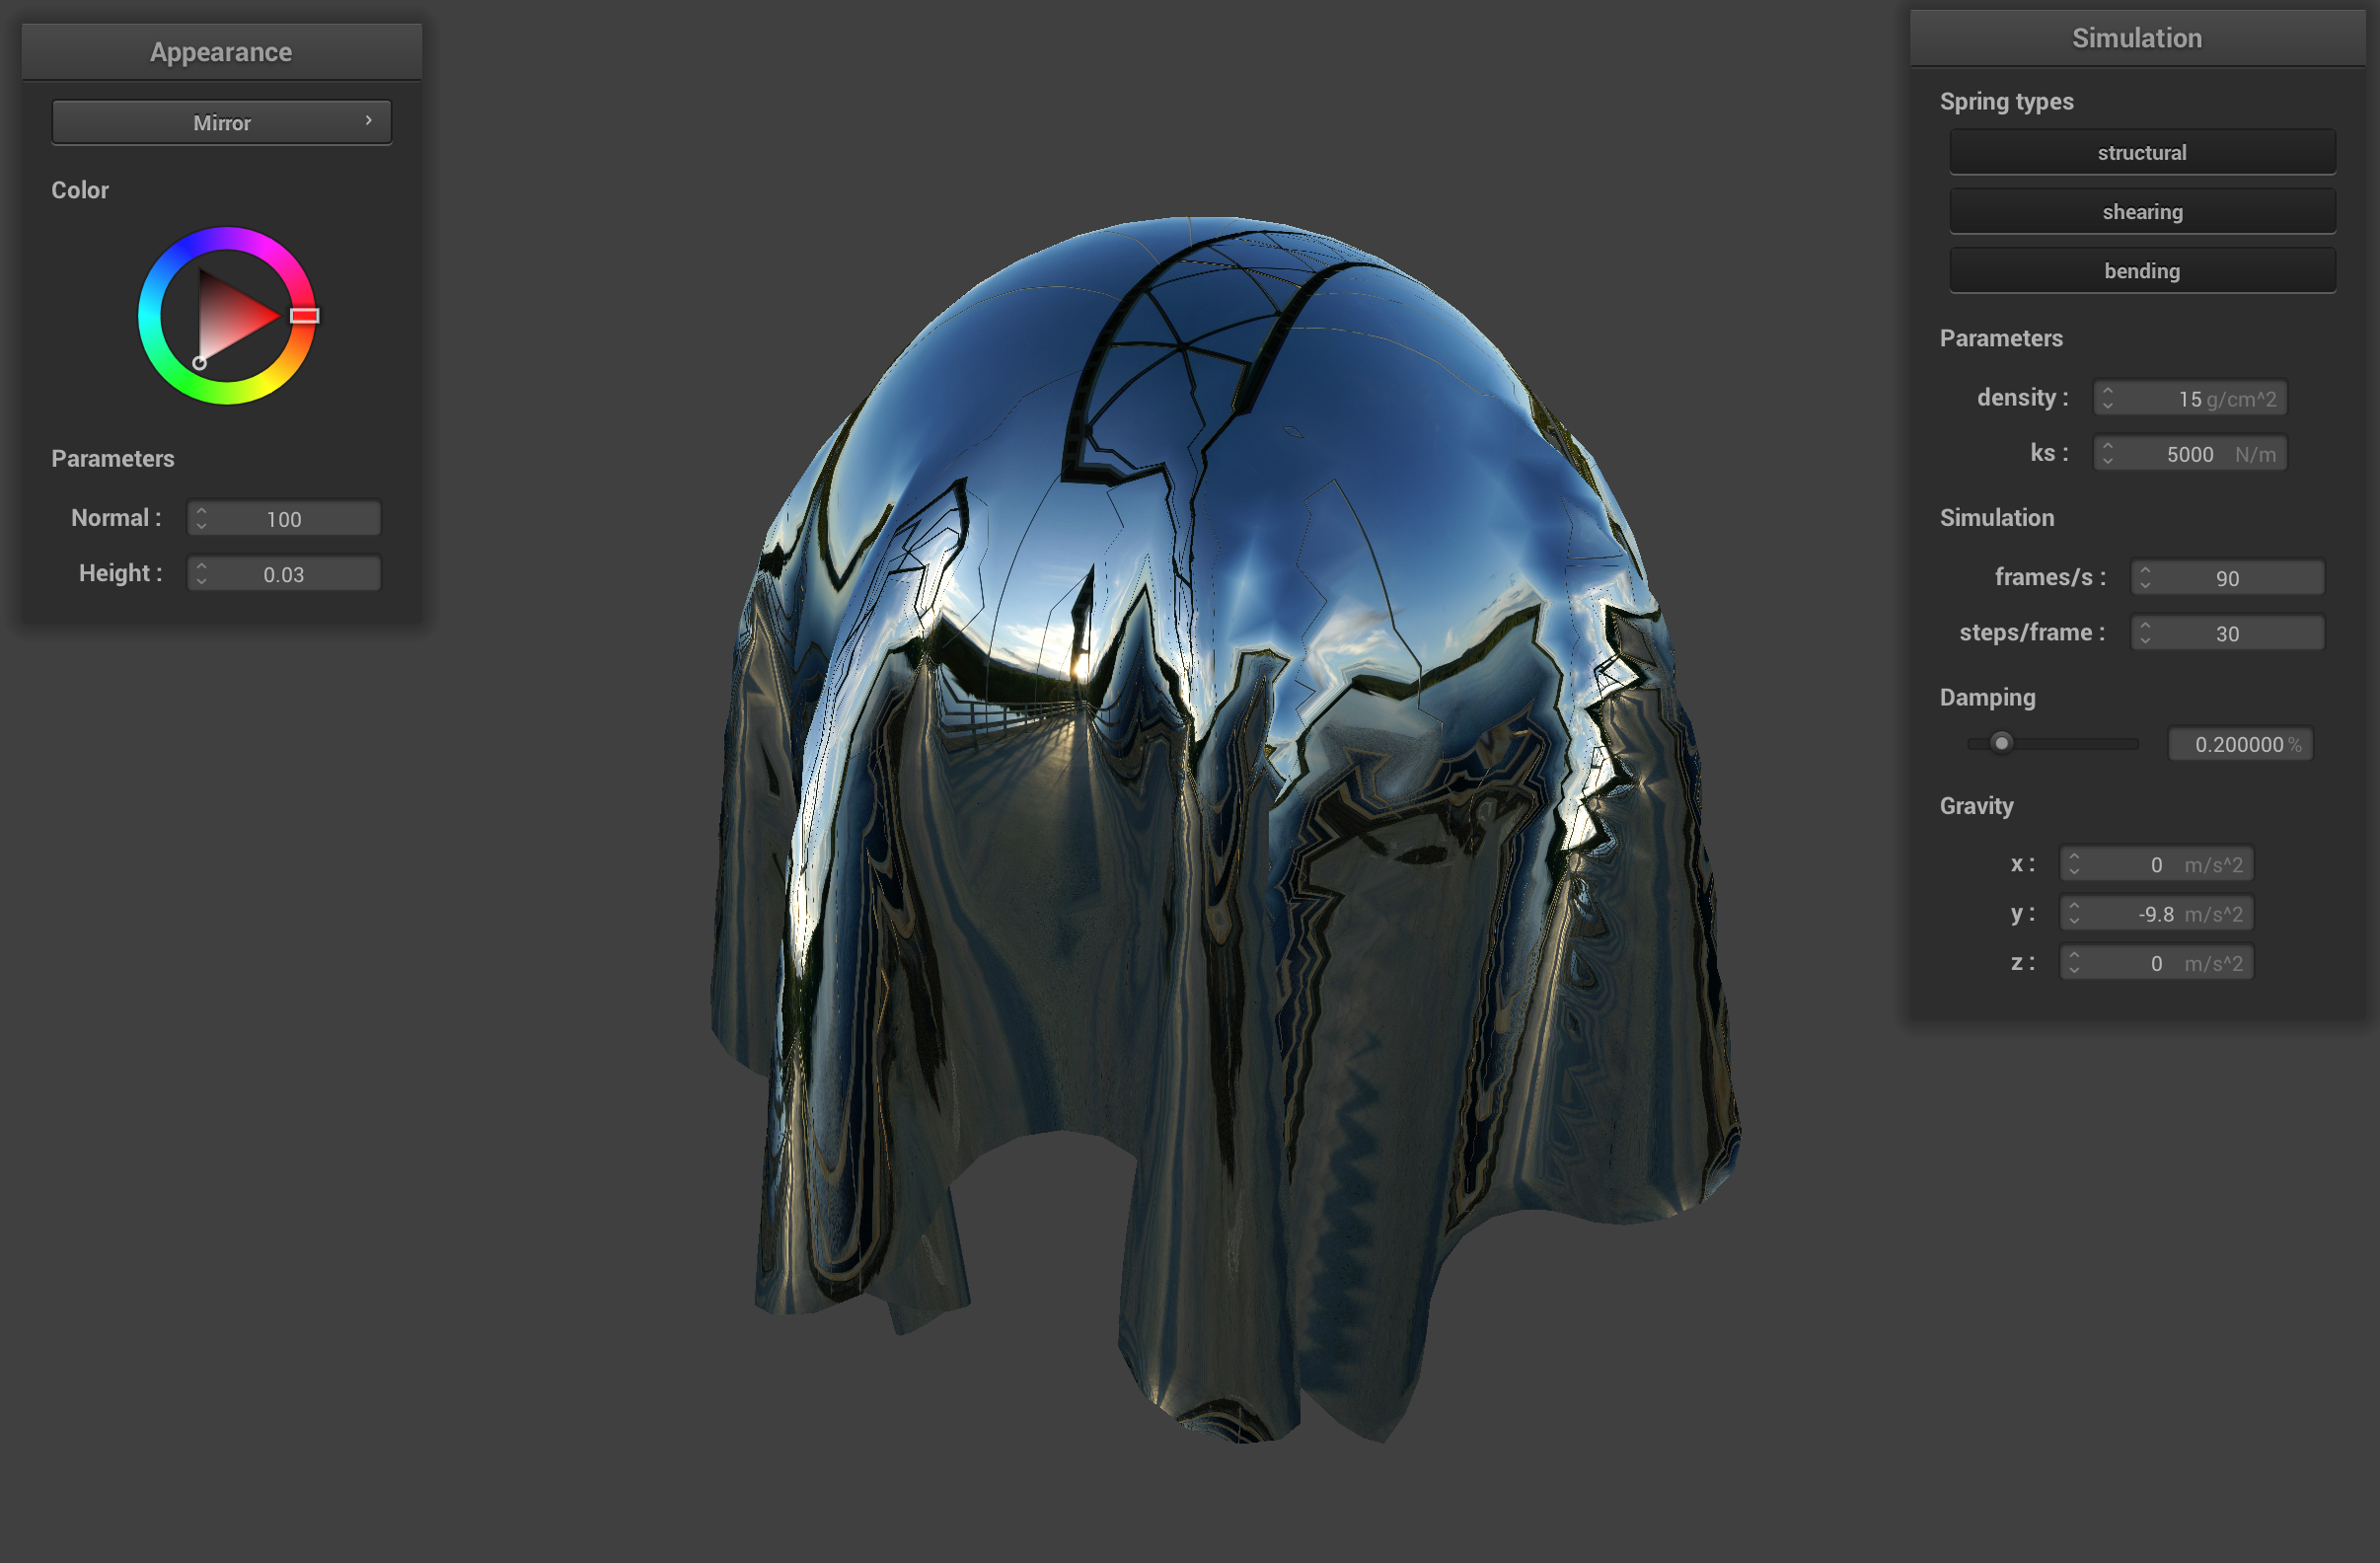
Task: Click the Damping slider handle
Action: [2000, 743]
